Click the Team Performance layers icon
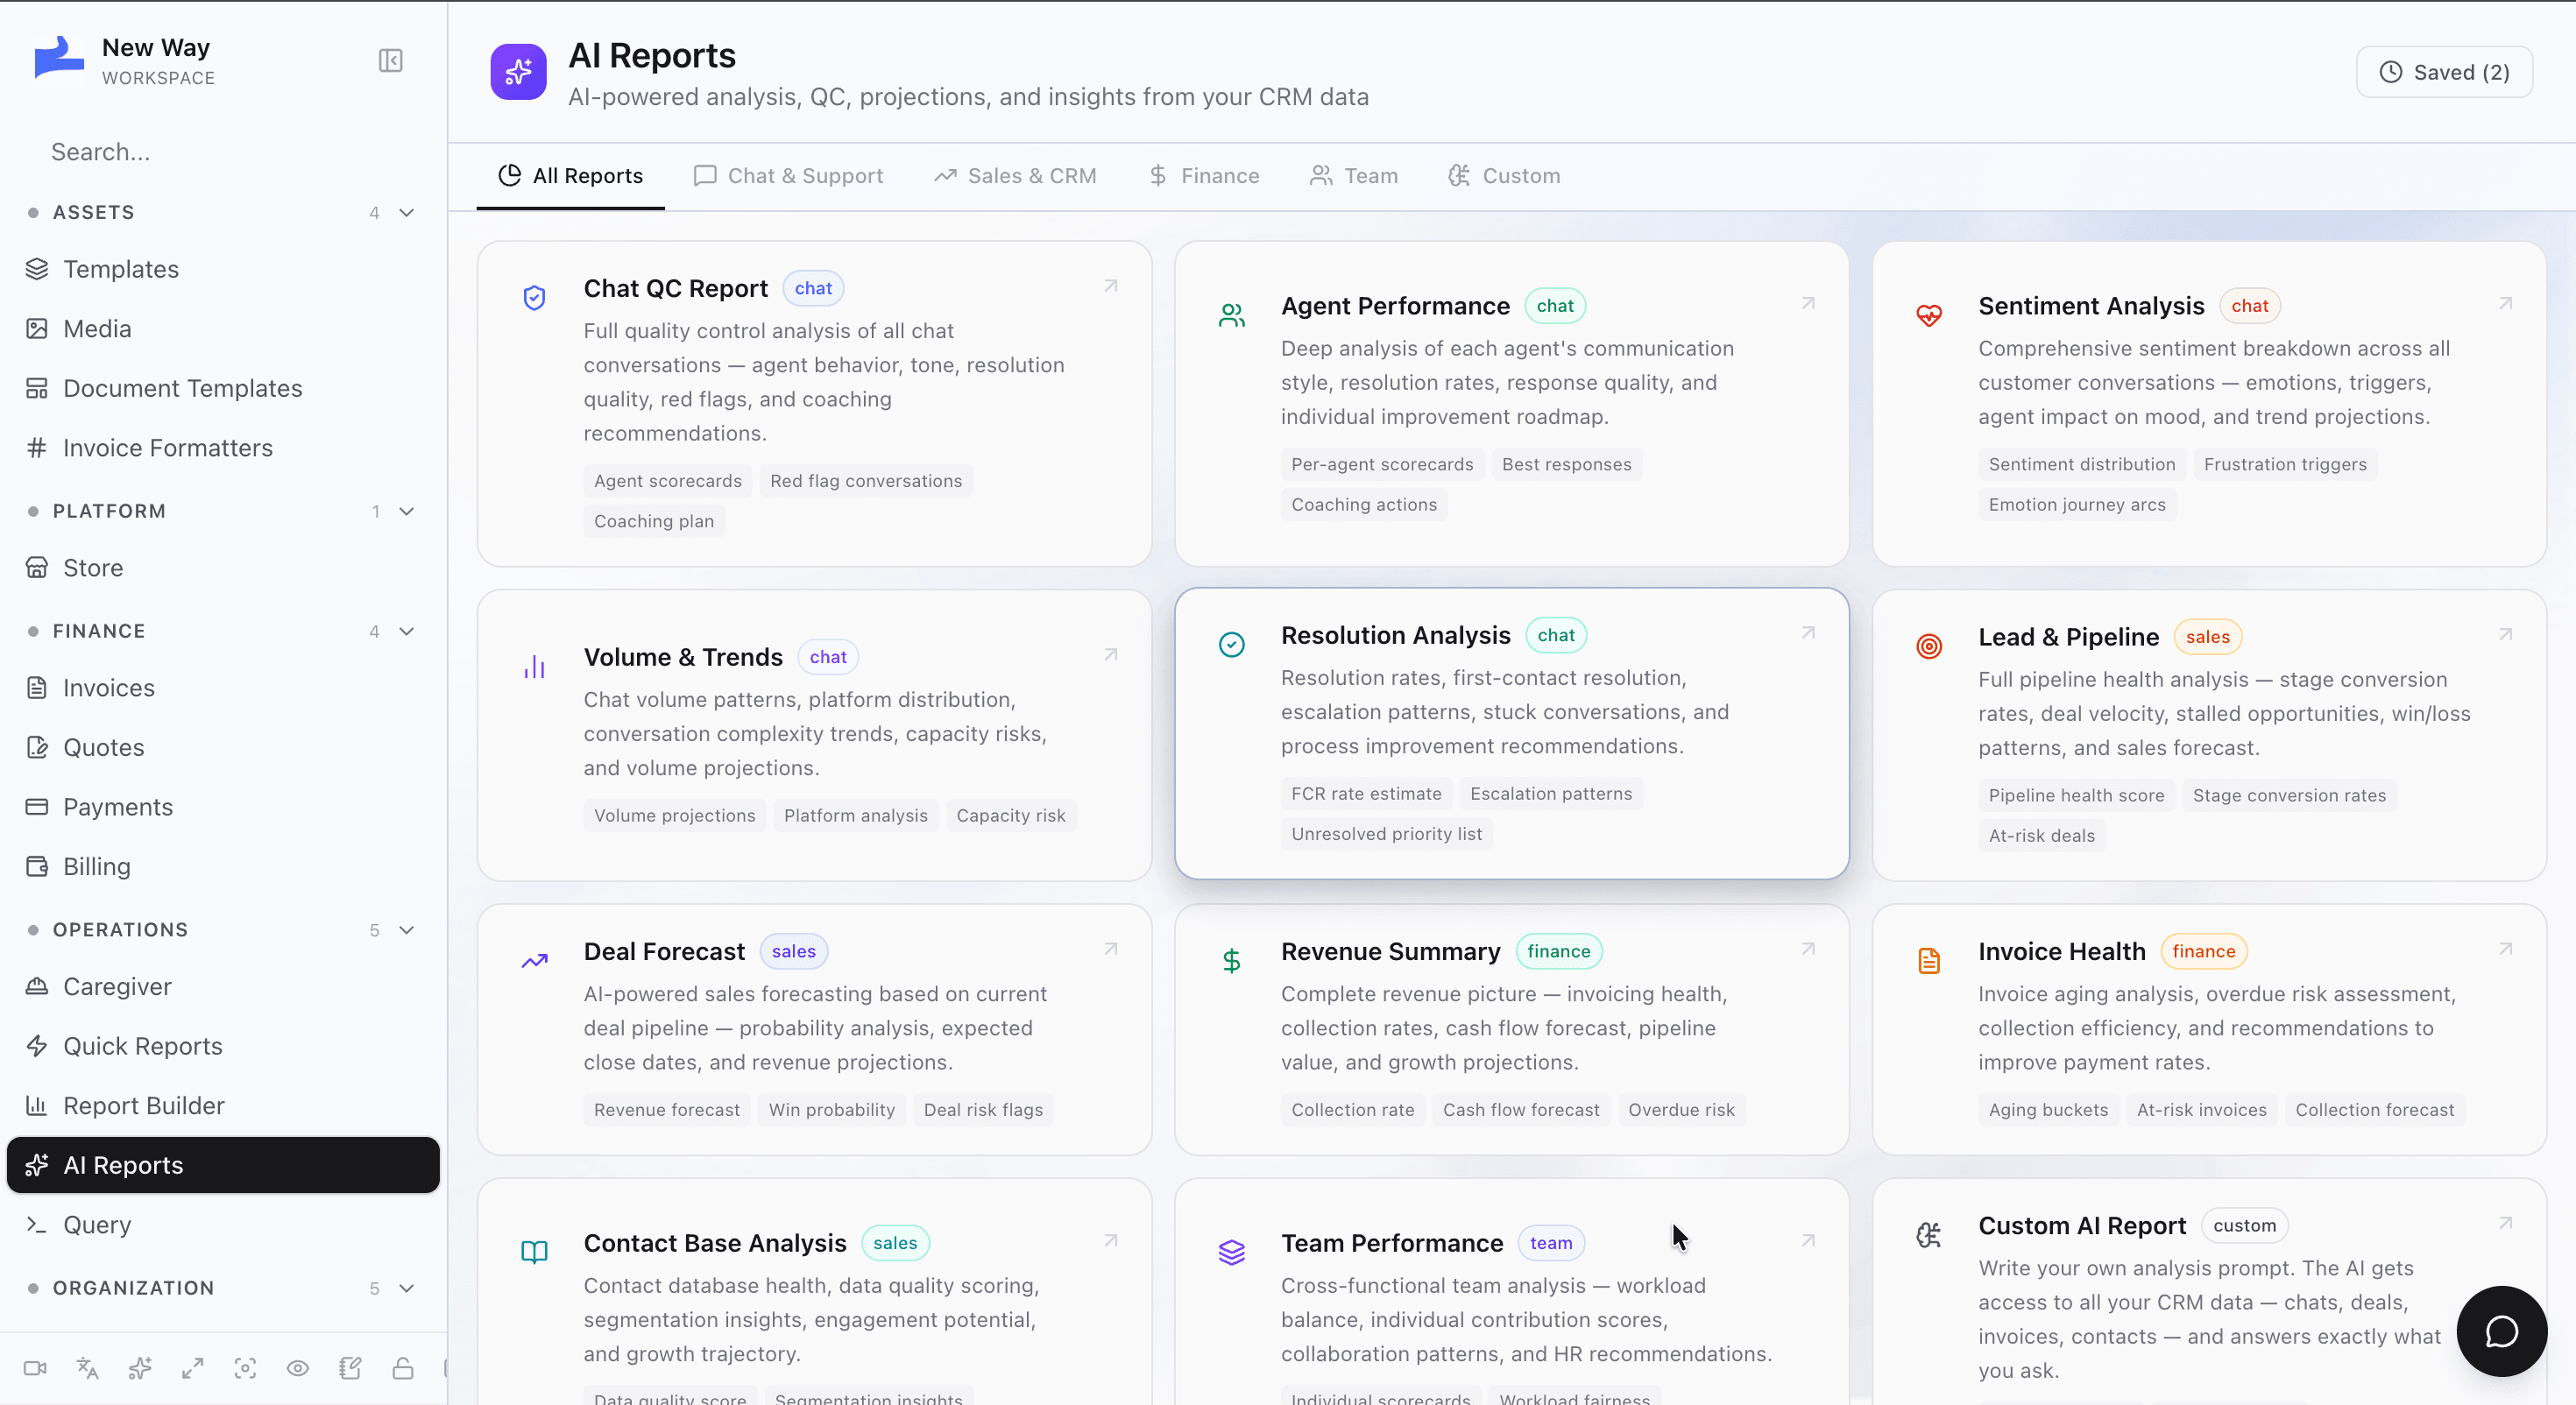This screenshot has width=2576, height=1405. click(1232, 1252)
